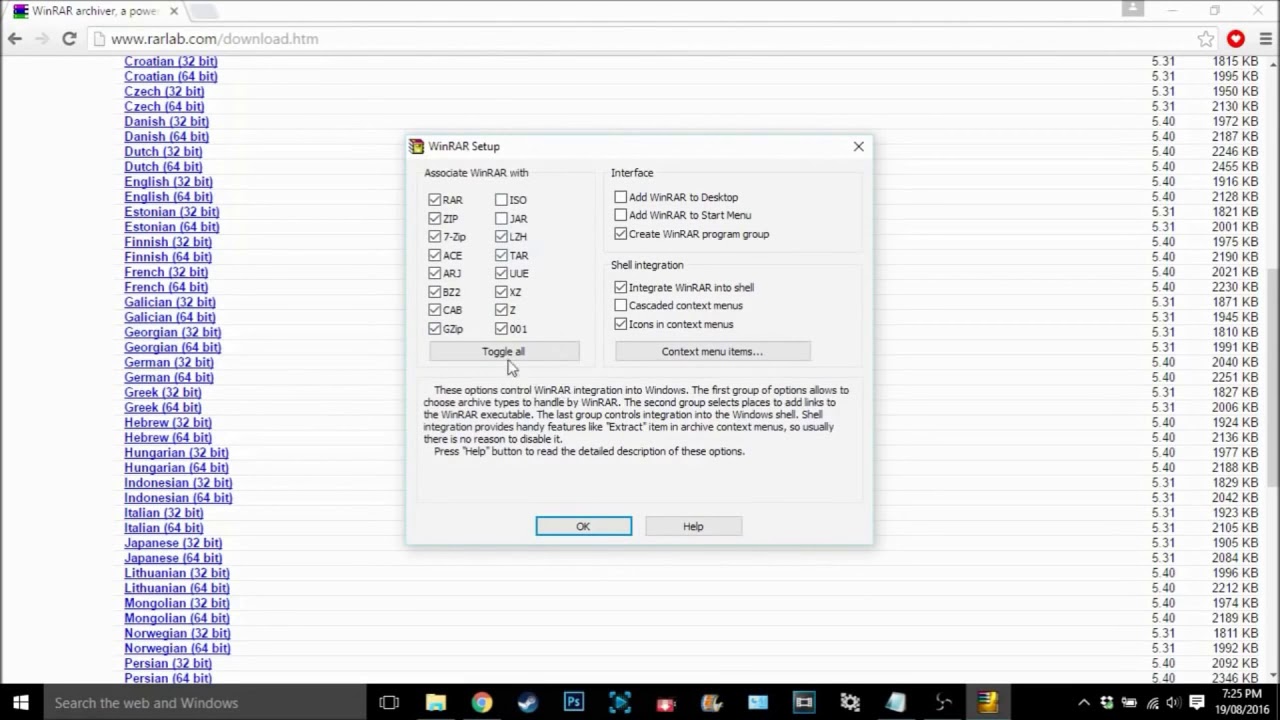Click the Toggle all button
The width and height of the screenshot is (1280, 720).
pos(504,352)
